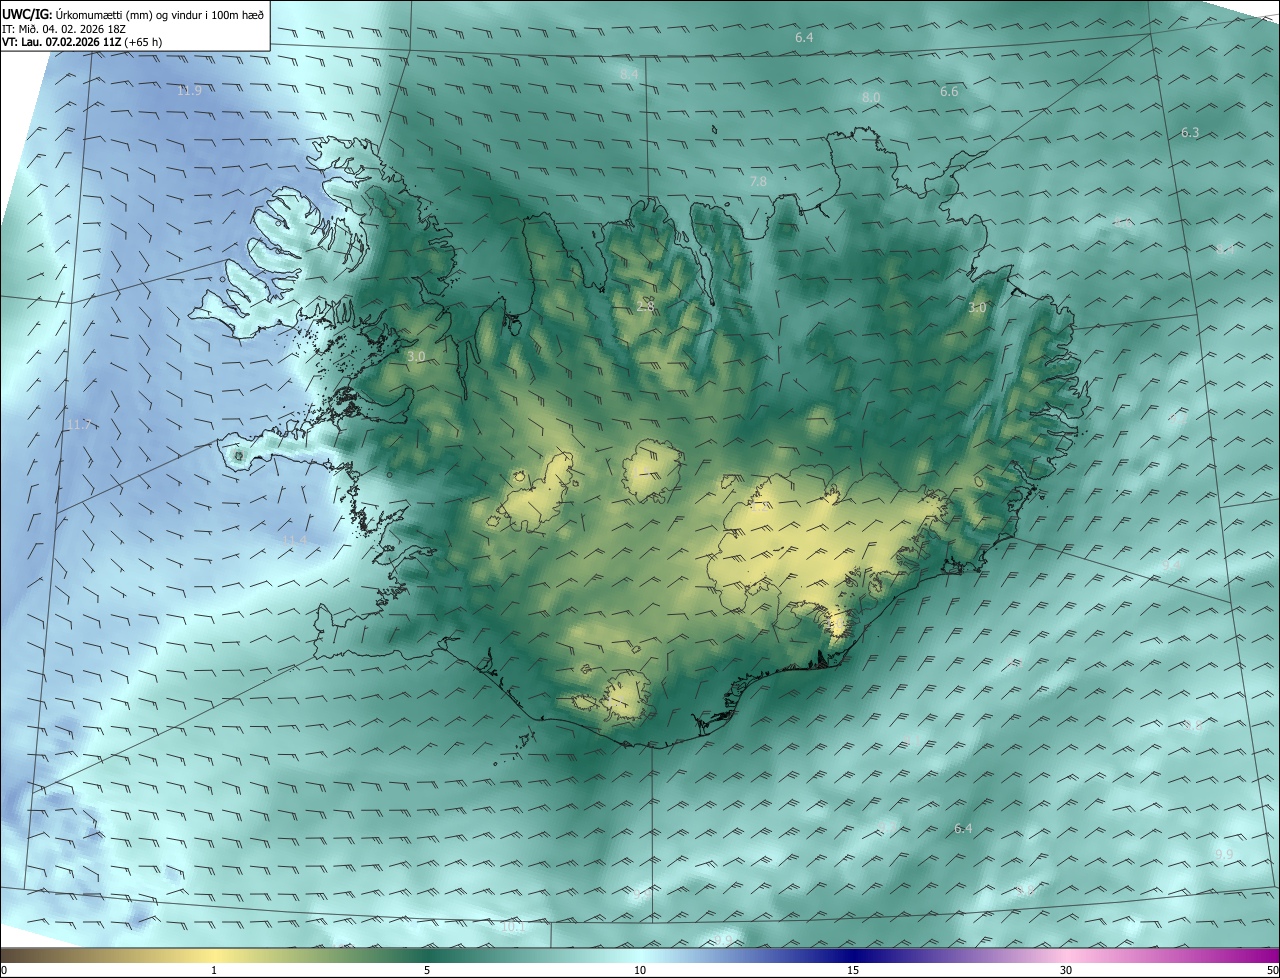Click the pale yellow band of the color scale

pos(215,955)
